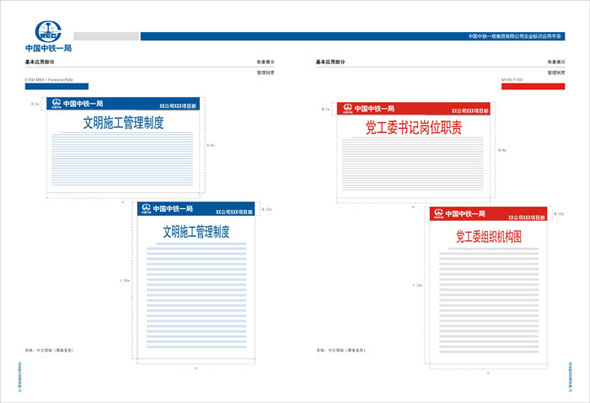Click the logo icon in blue vertical sign header
Screen dimensions: 590x403
click(x=146, y=208)
